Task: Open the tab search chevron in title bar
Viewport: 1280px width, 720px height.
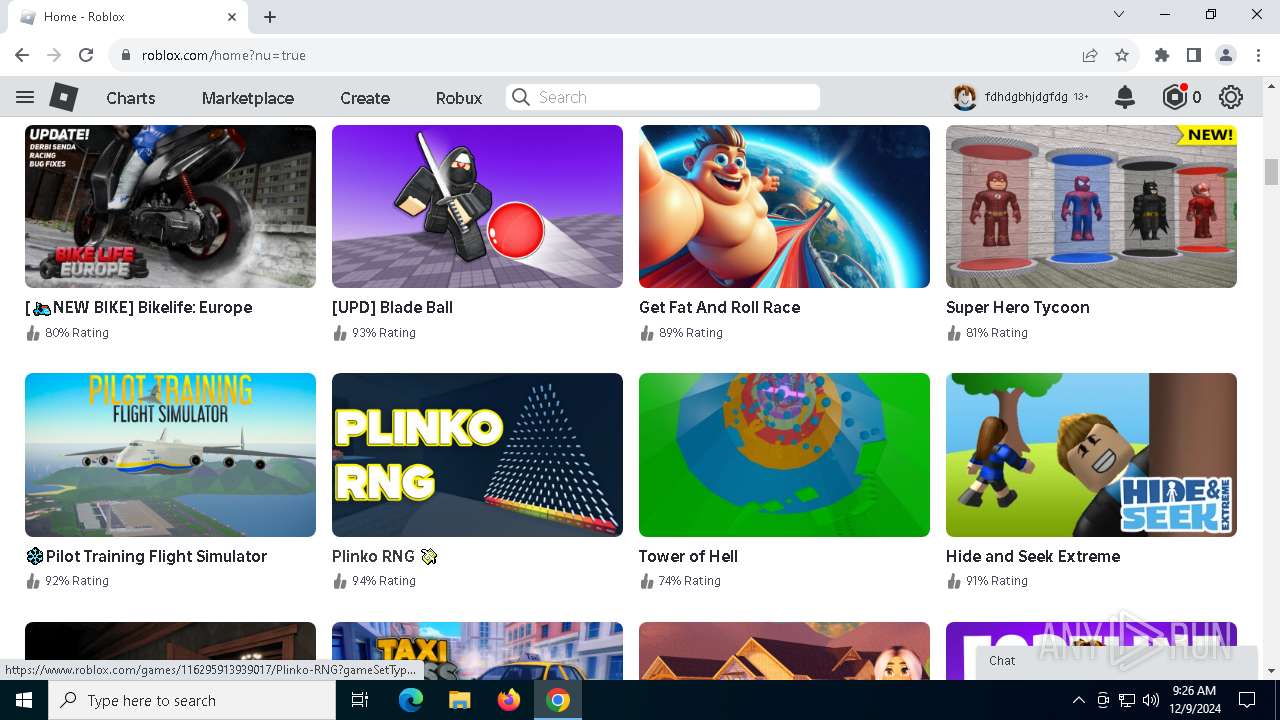Action: pos(1119,14)
